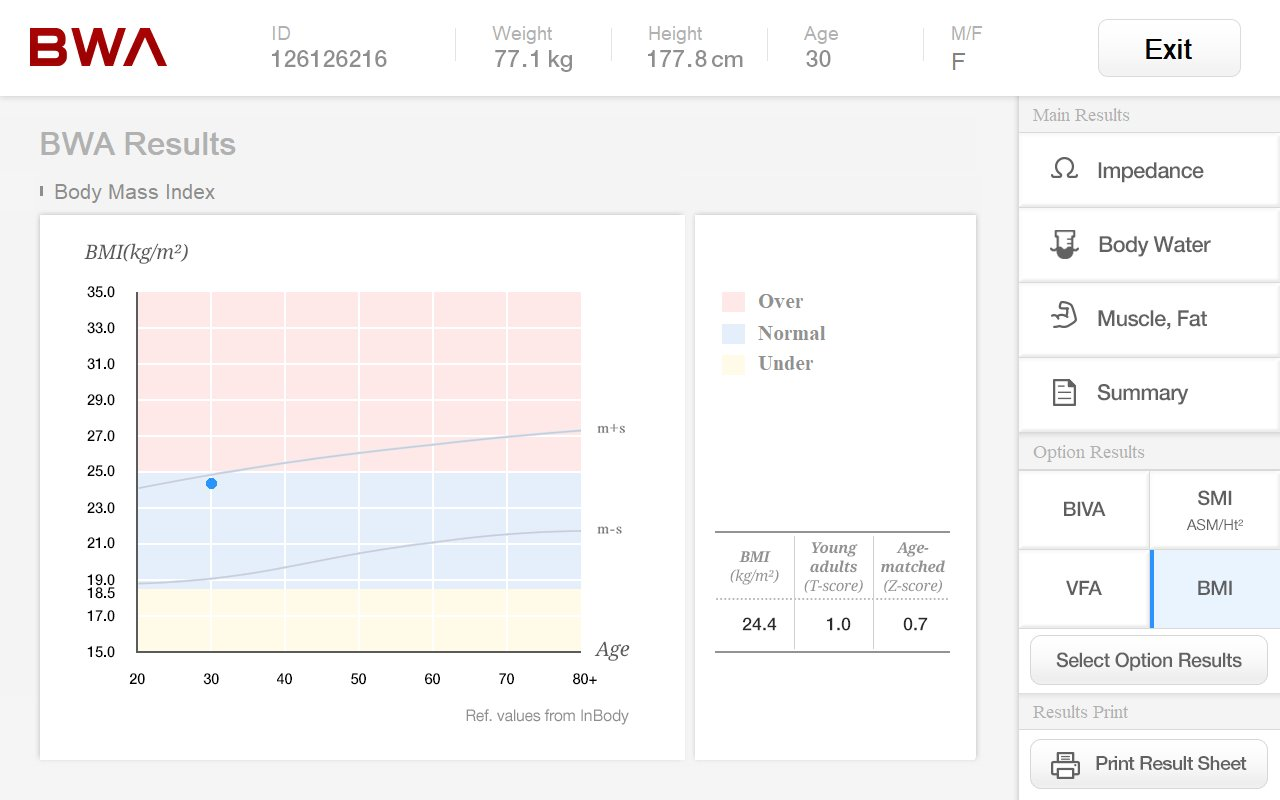Screen dimensions: 1280x800
Task: Open Select Option Results
Action: [1148, 661]
